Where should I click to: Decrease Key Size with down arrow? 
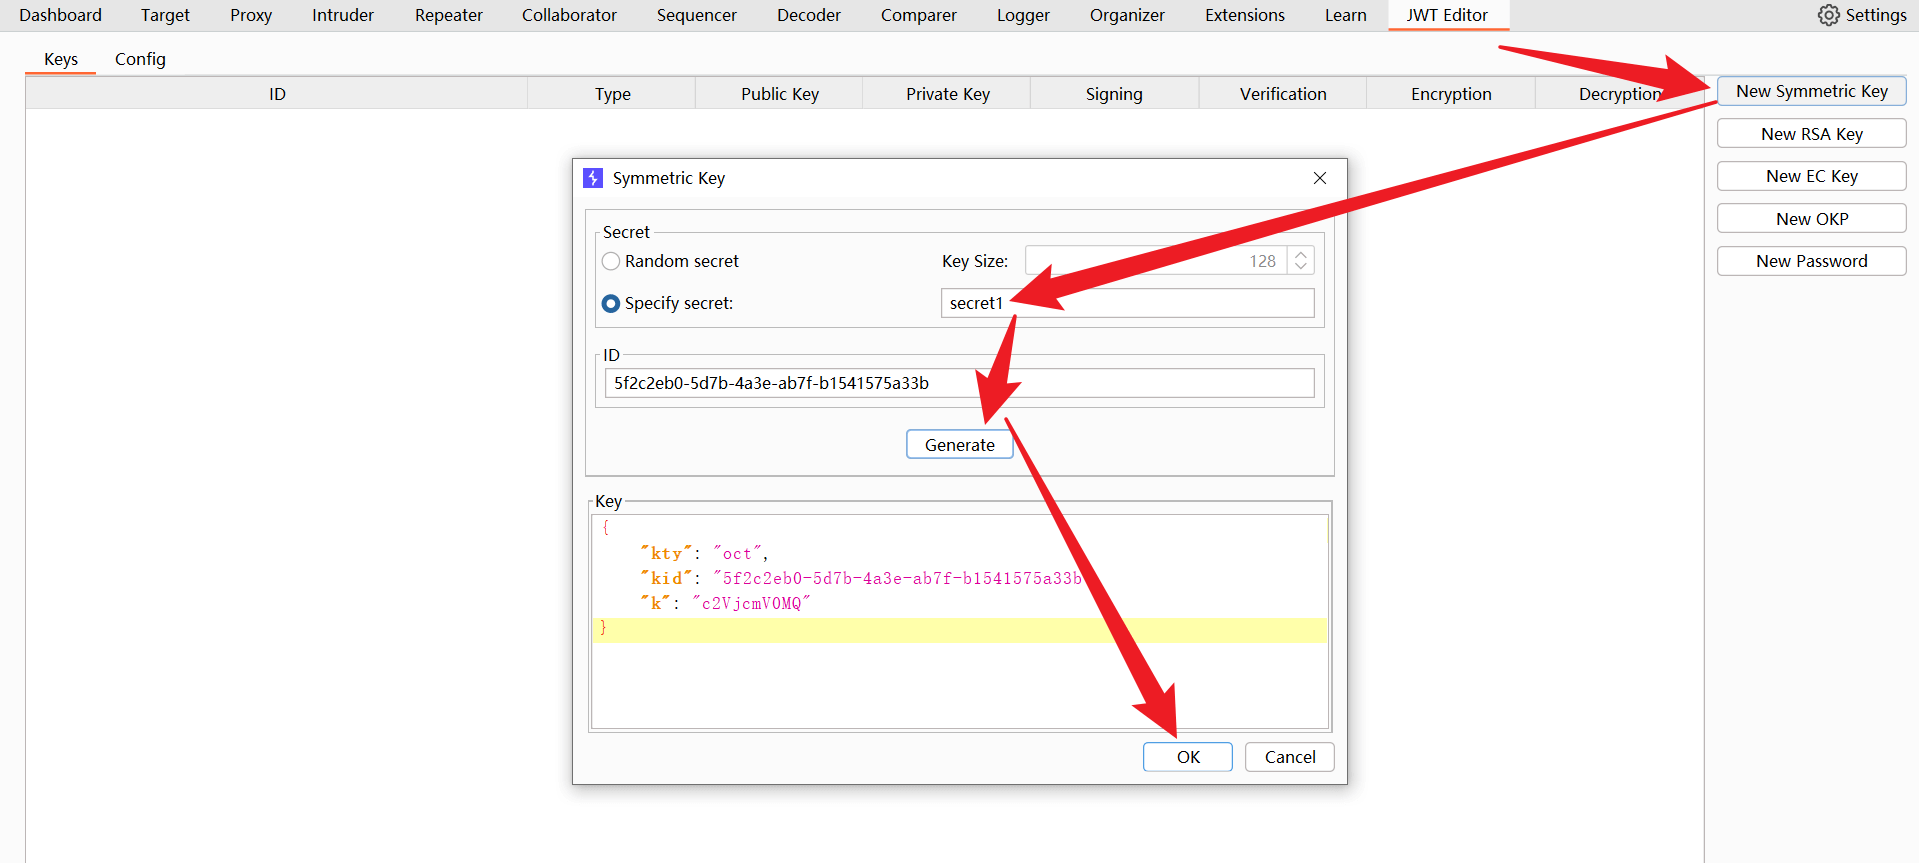(x=1300, y=267)
